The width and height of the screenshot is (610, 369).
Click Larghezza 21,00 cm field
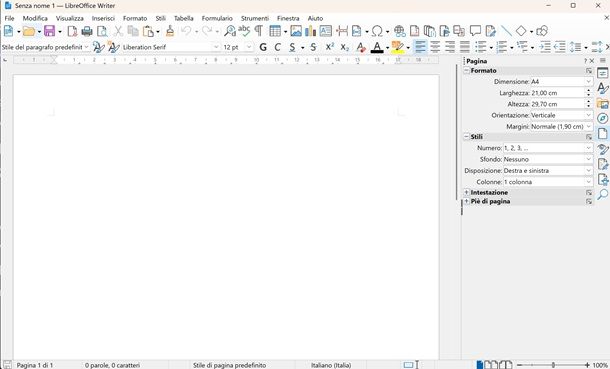557,93
